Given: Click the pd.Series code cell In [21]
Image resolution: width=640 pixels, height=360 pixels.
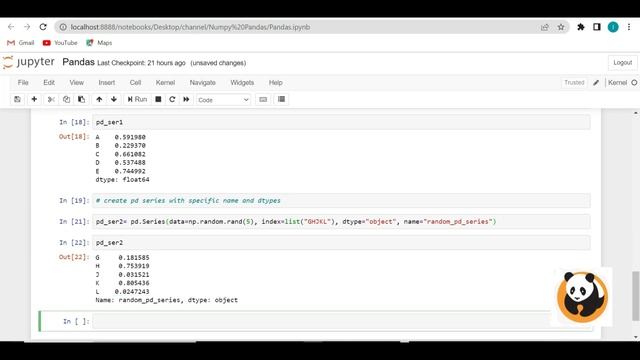Looking at the screenshot, I should (341, 222).
